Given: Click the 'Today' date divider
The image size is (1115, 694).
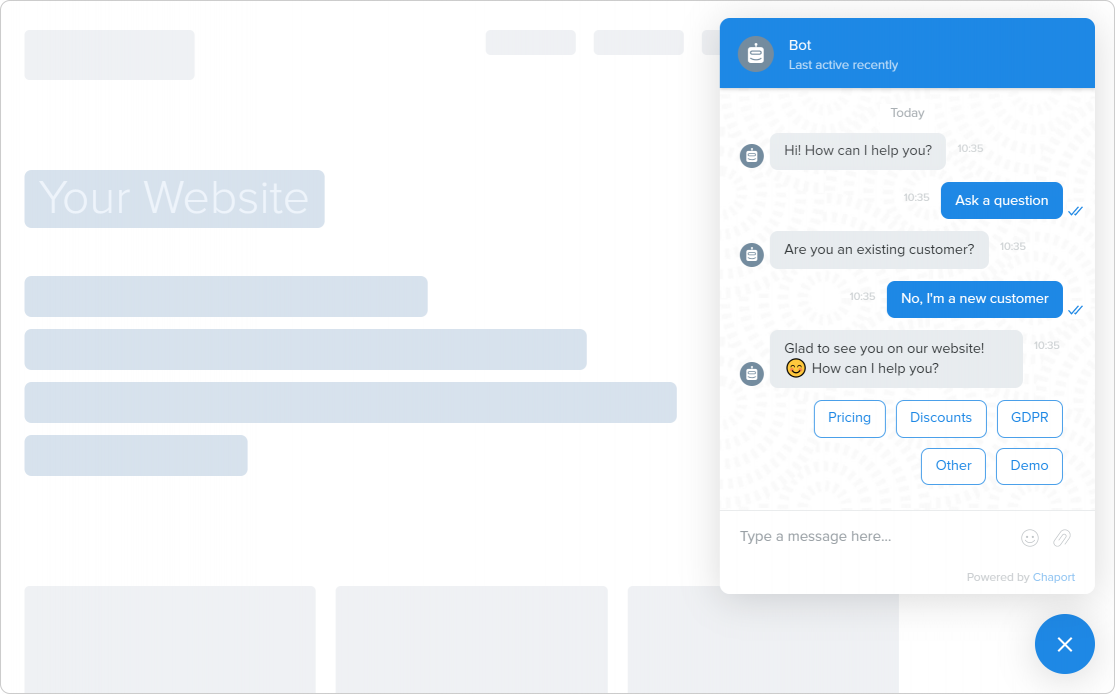Looking at the screenshot, I should pyautogui.click(x=907, y=113).
